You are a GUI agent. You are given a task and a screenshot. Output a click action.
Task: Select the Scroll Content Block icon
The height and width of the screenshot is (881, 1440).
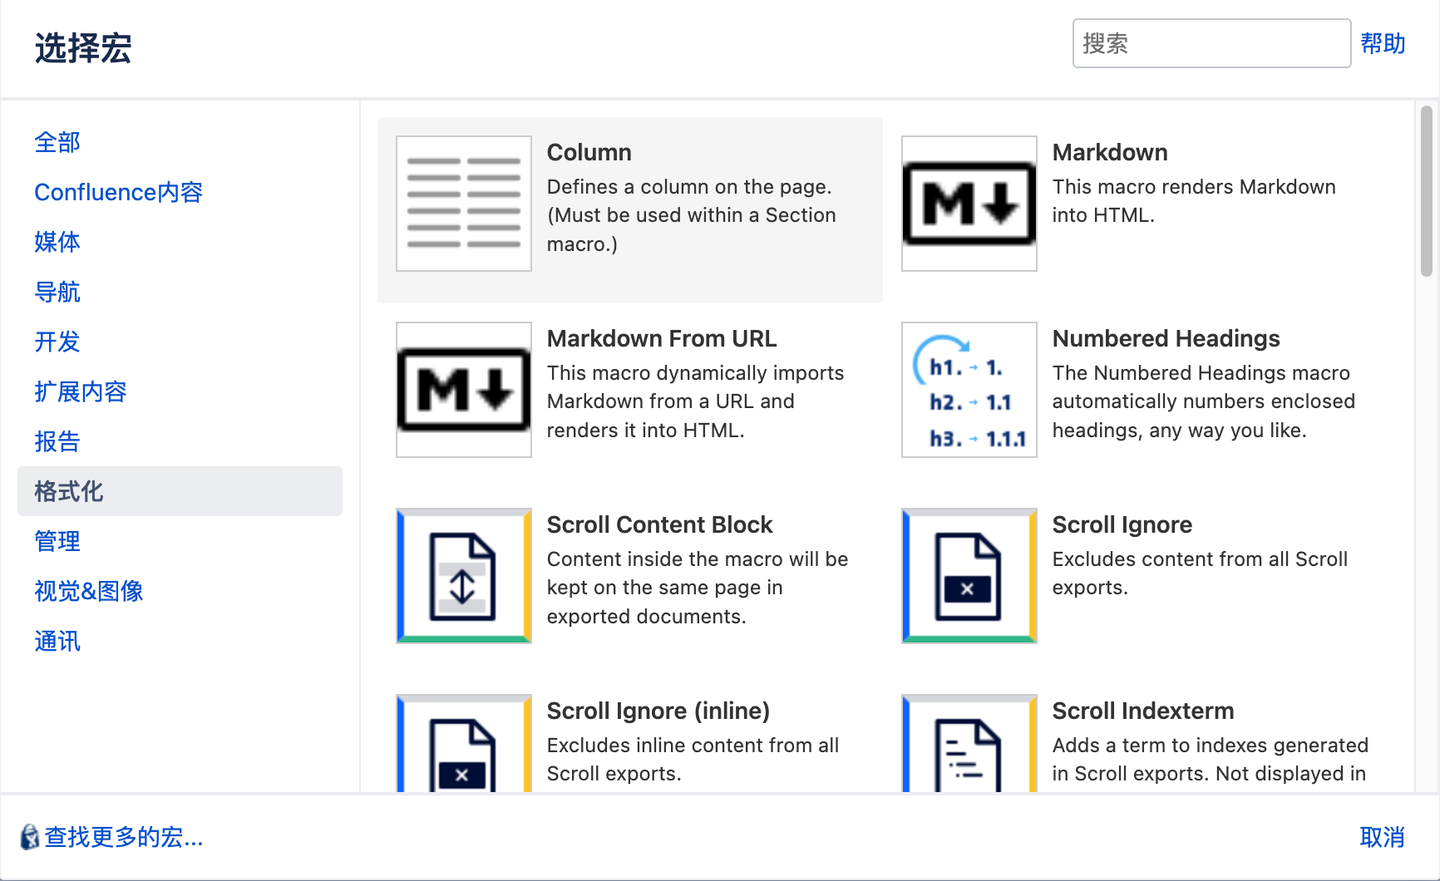coord(463,576)
